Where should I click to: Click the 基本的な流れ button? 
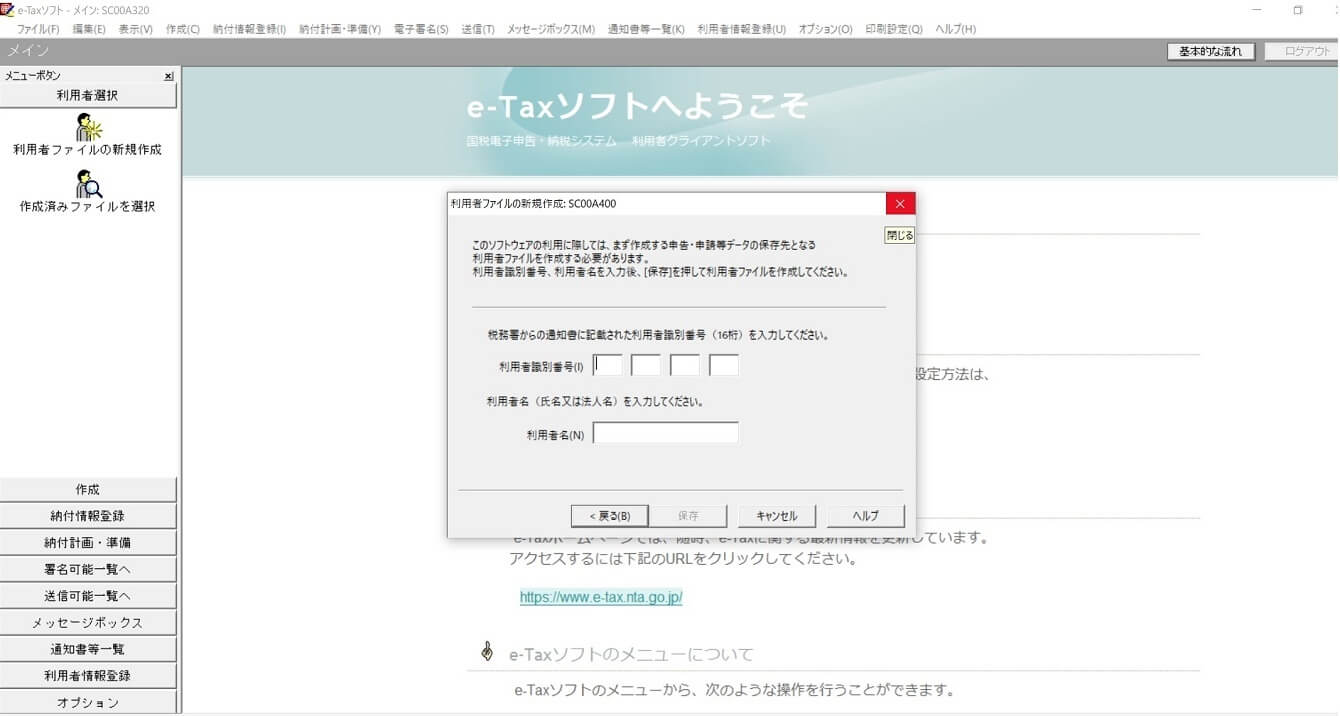(x=1211, y=51)
